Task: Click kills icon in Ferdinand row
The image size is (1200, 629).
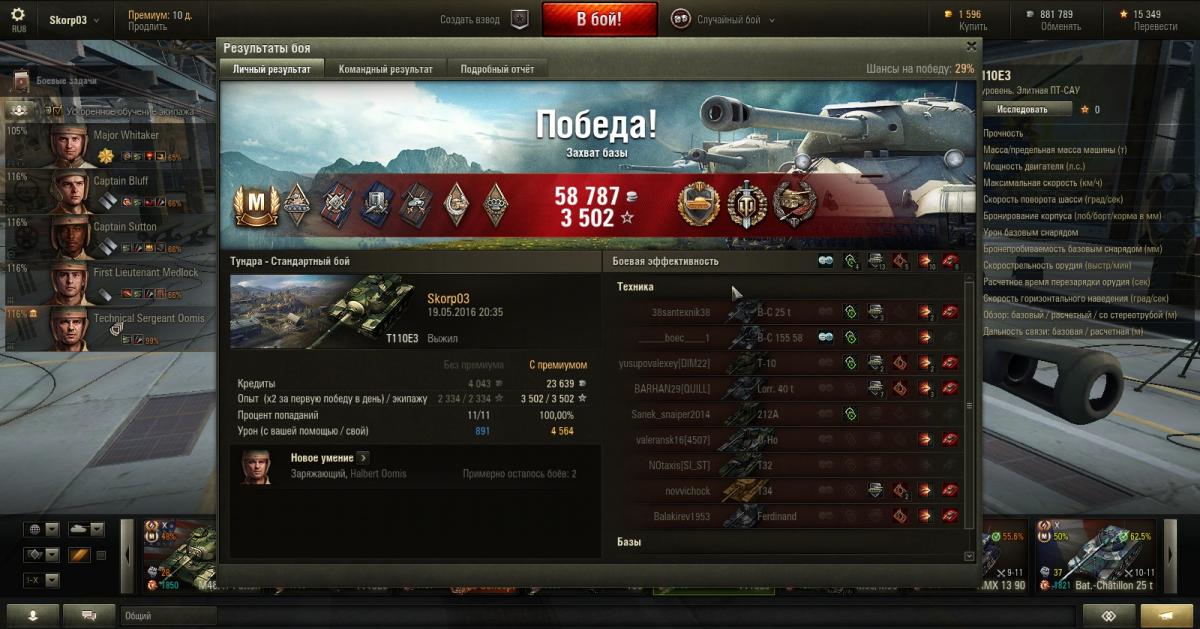Action: [x=949, y=516]
